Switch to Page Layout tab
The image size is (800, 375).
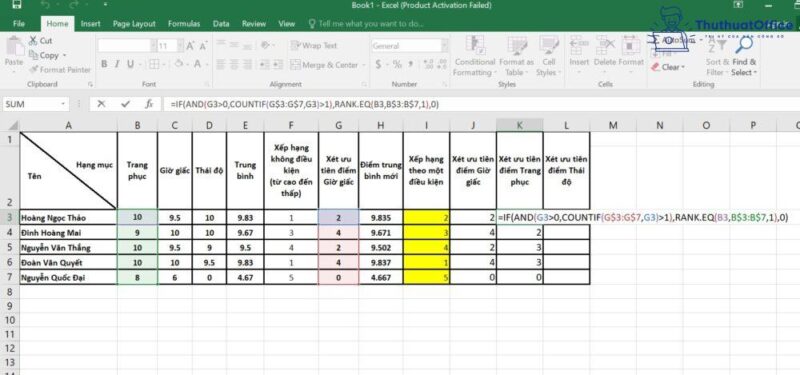134,23
